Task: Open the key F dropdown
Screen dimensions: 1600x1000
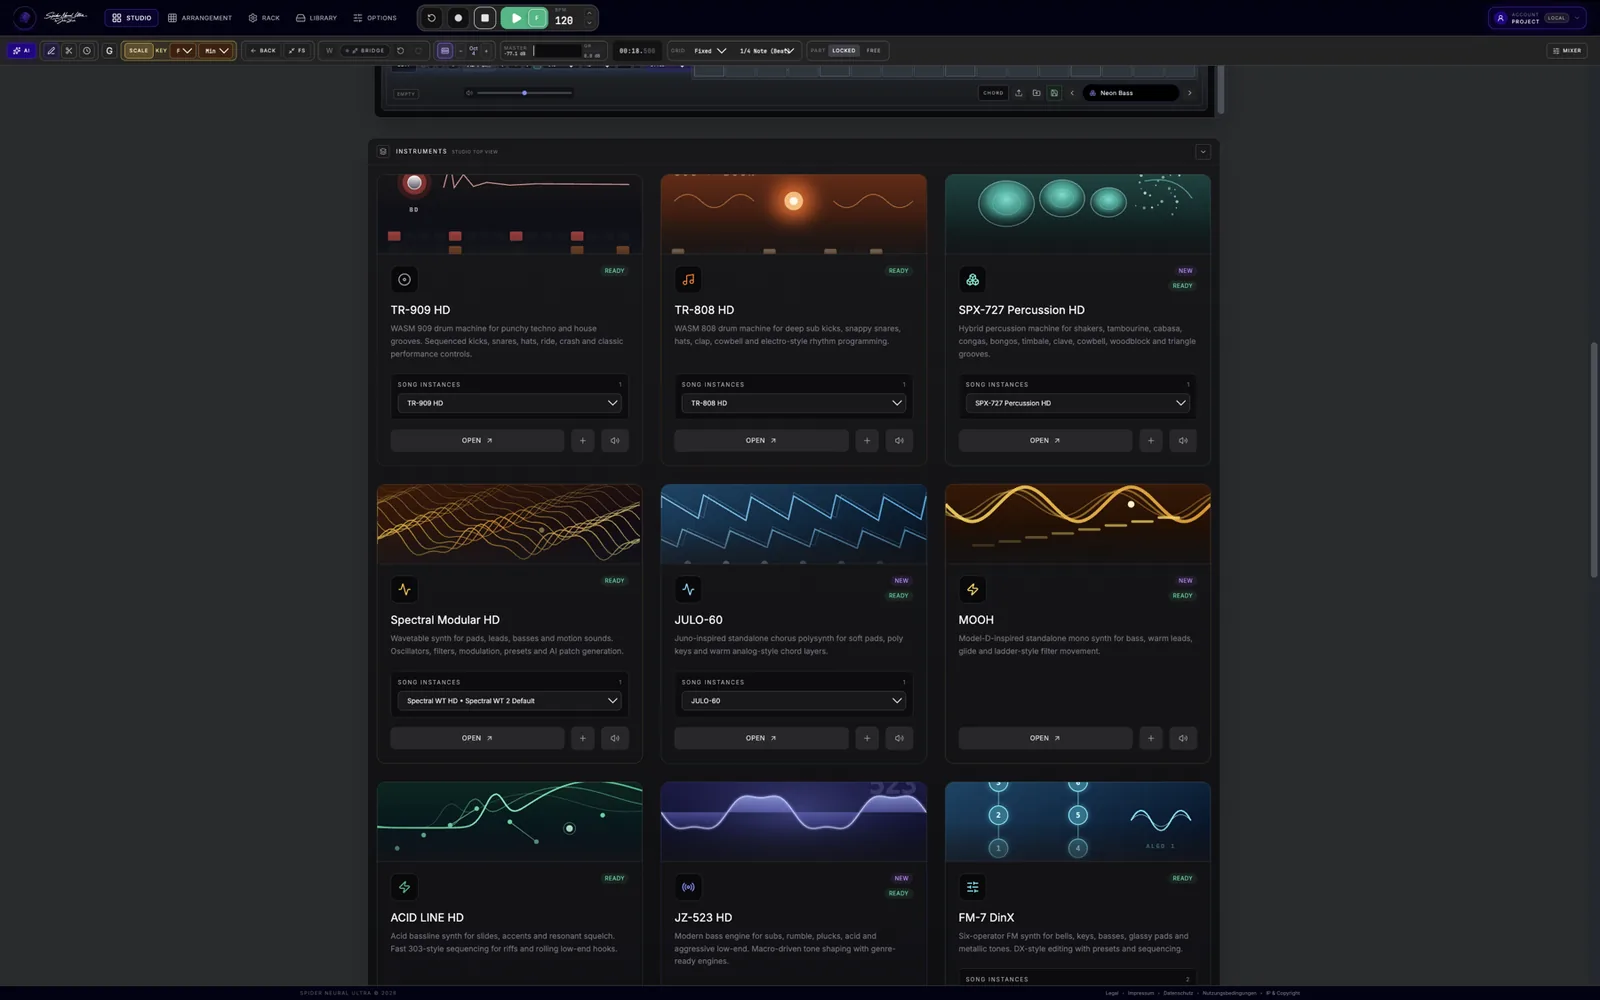Action: coord(184,50)
